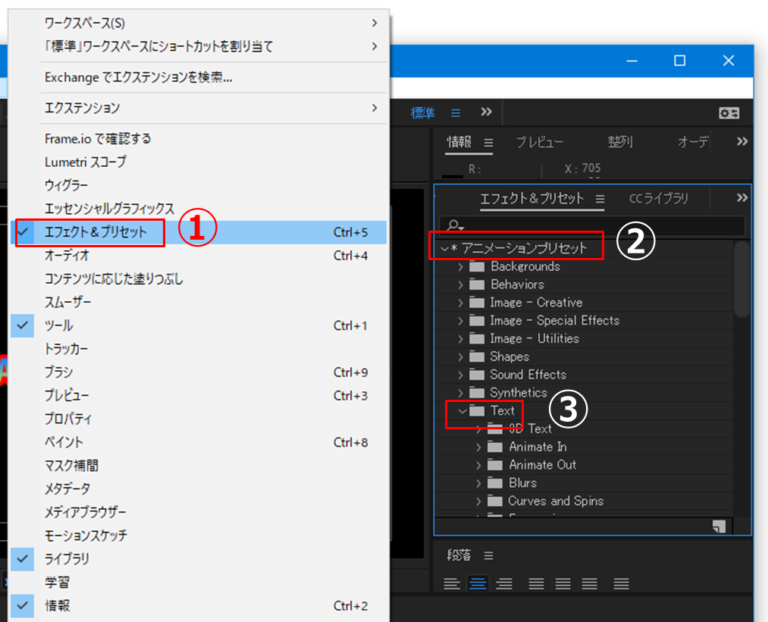Screen dimensions: 768x622
Task: Switch to the CCライブラリ tab
Action: [x=658, y=199]
